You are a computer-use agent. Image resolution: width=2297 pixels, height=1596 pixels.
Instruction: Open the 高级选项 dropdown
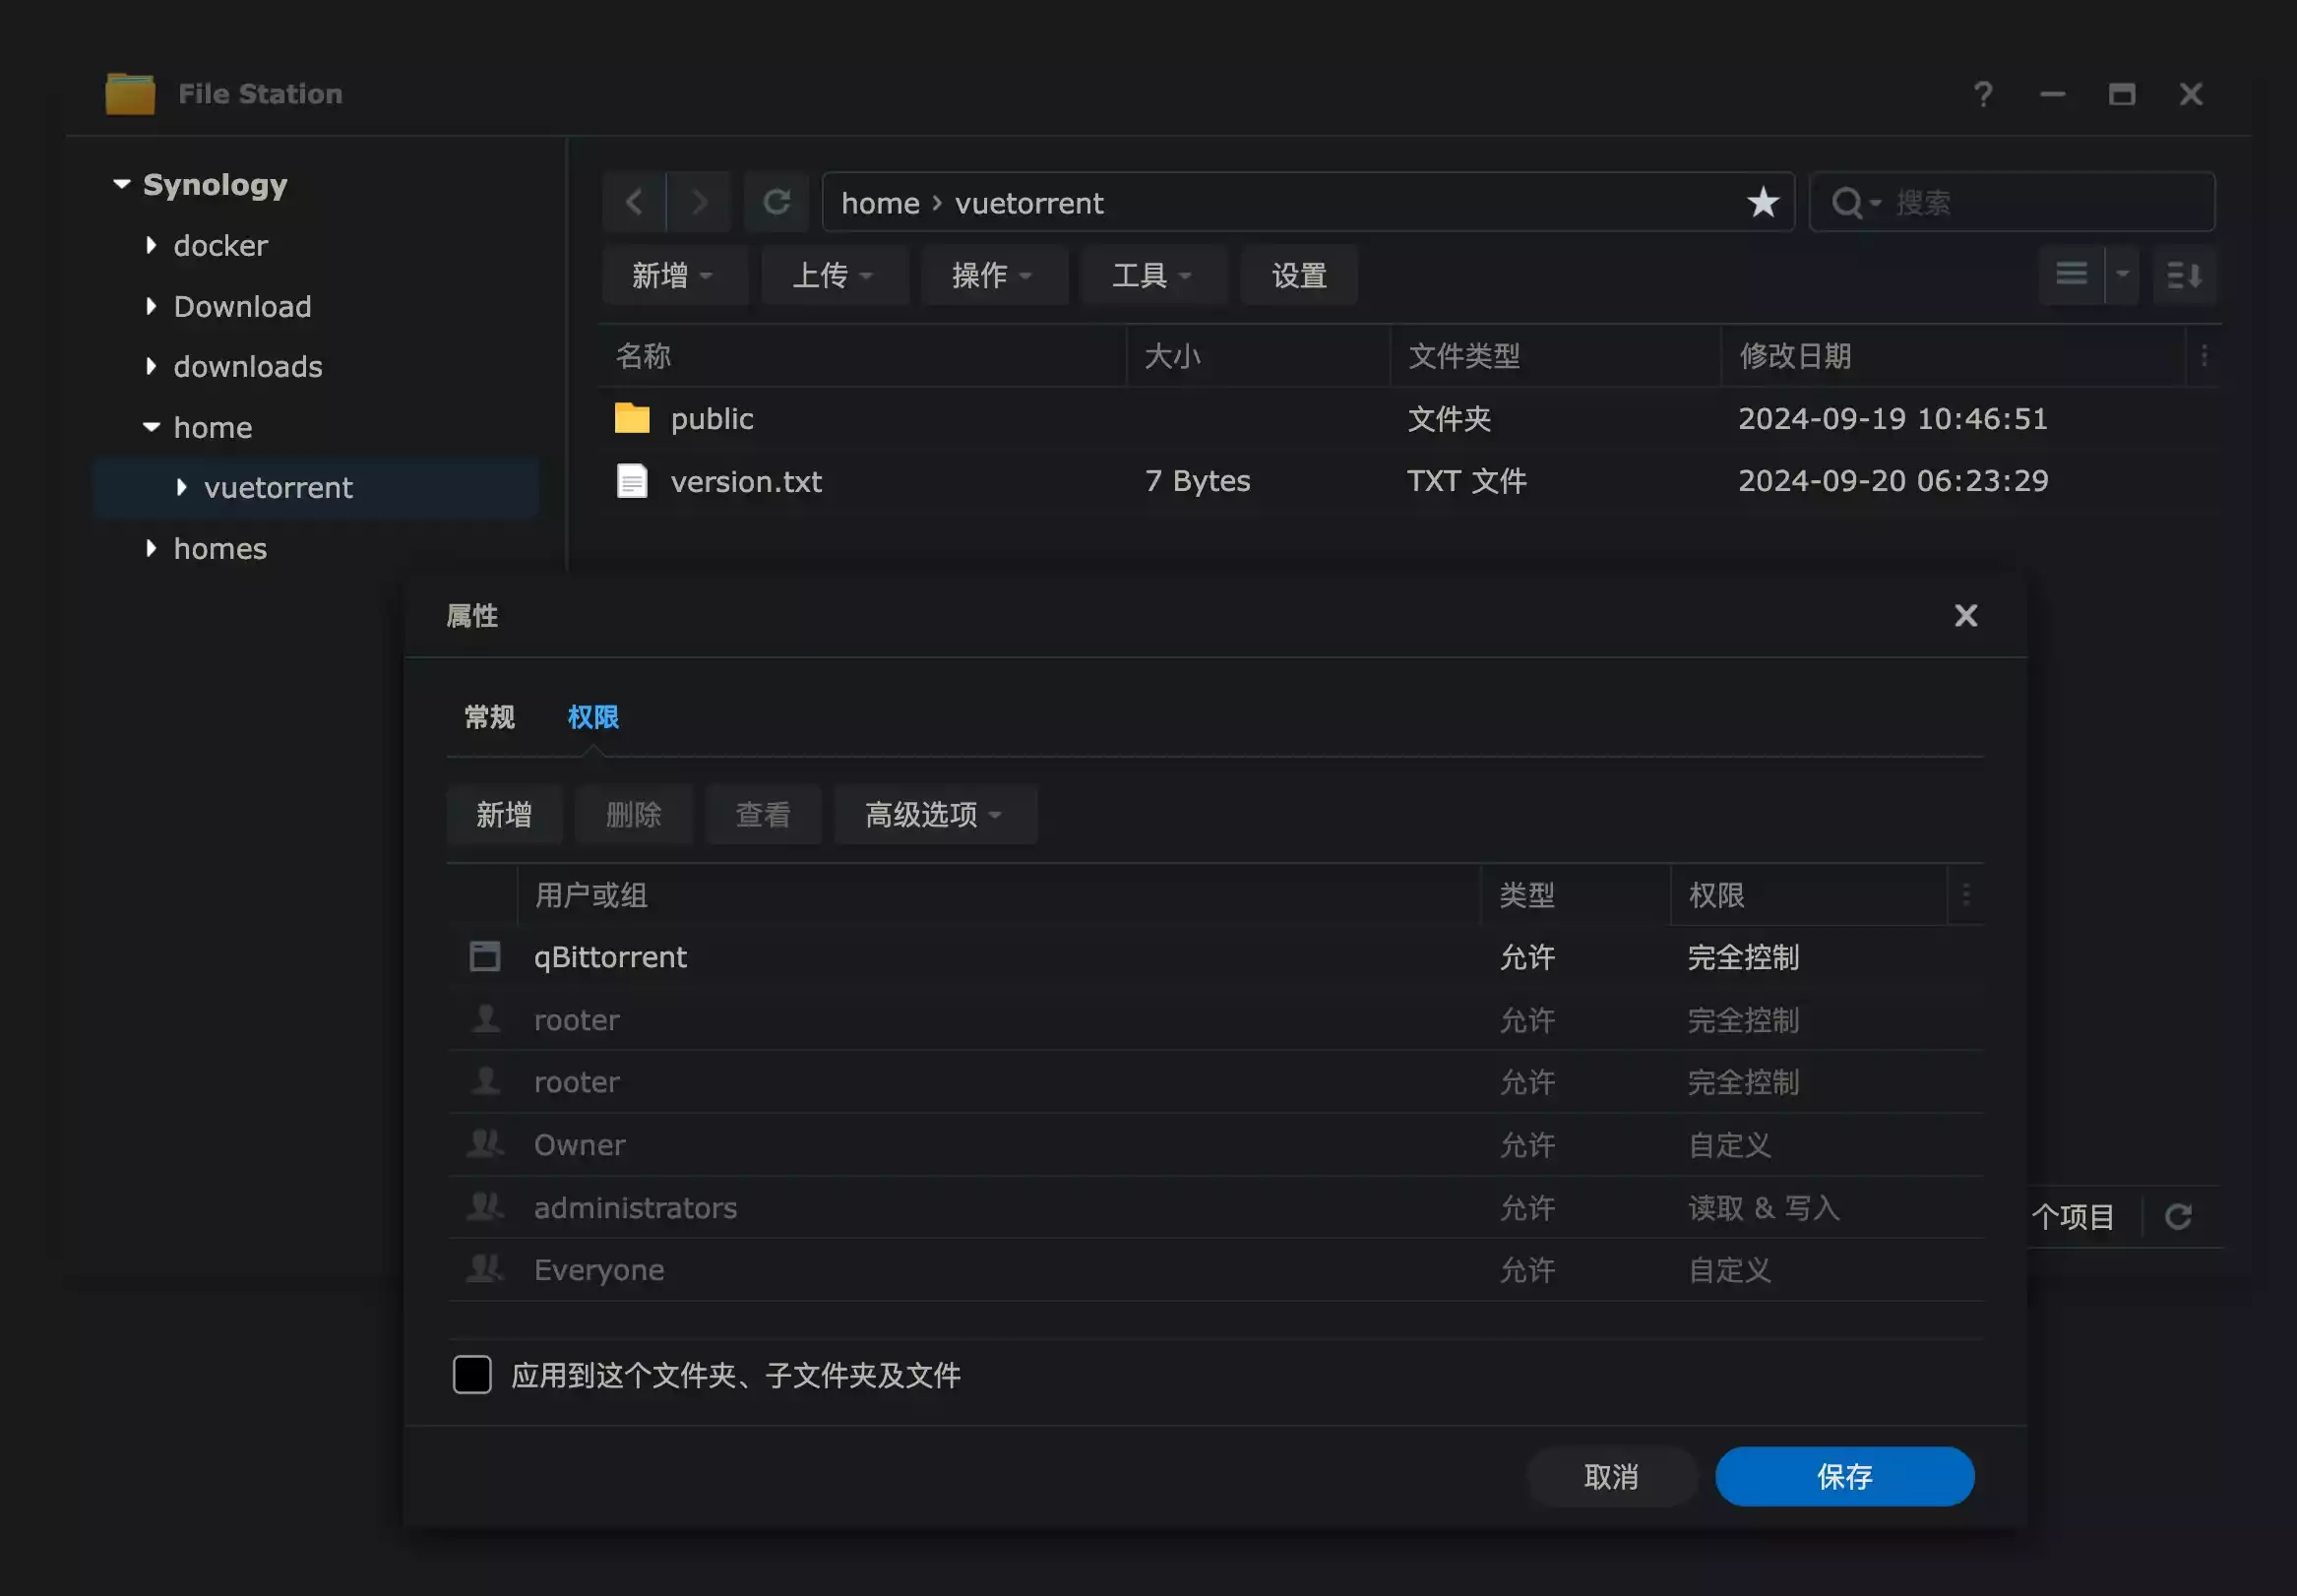coord(934,815)
